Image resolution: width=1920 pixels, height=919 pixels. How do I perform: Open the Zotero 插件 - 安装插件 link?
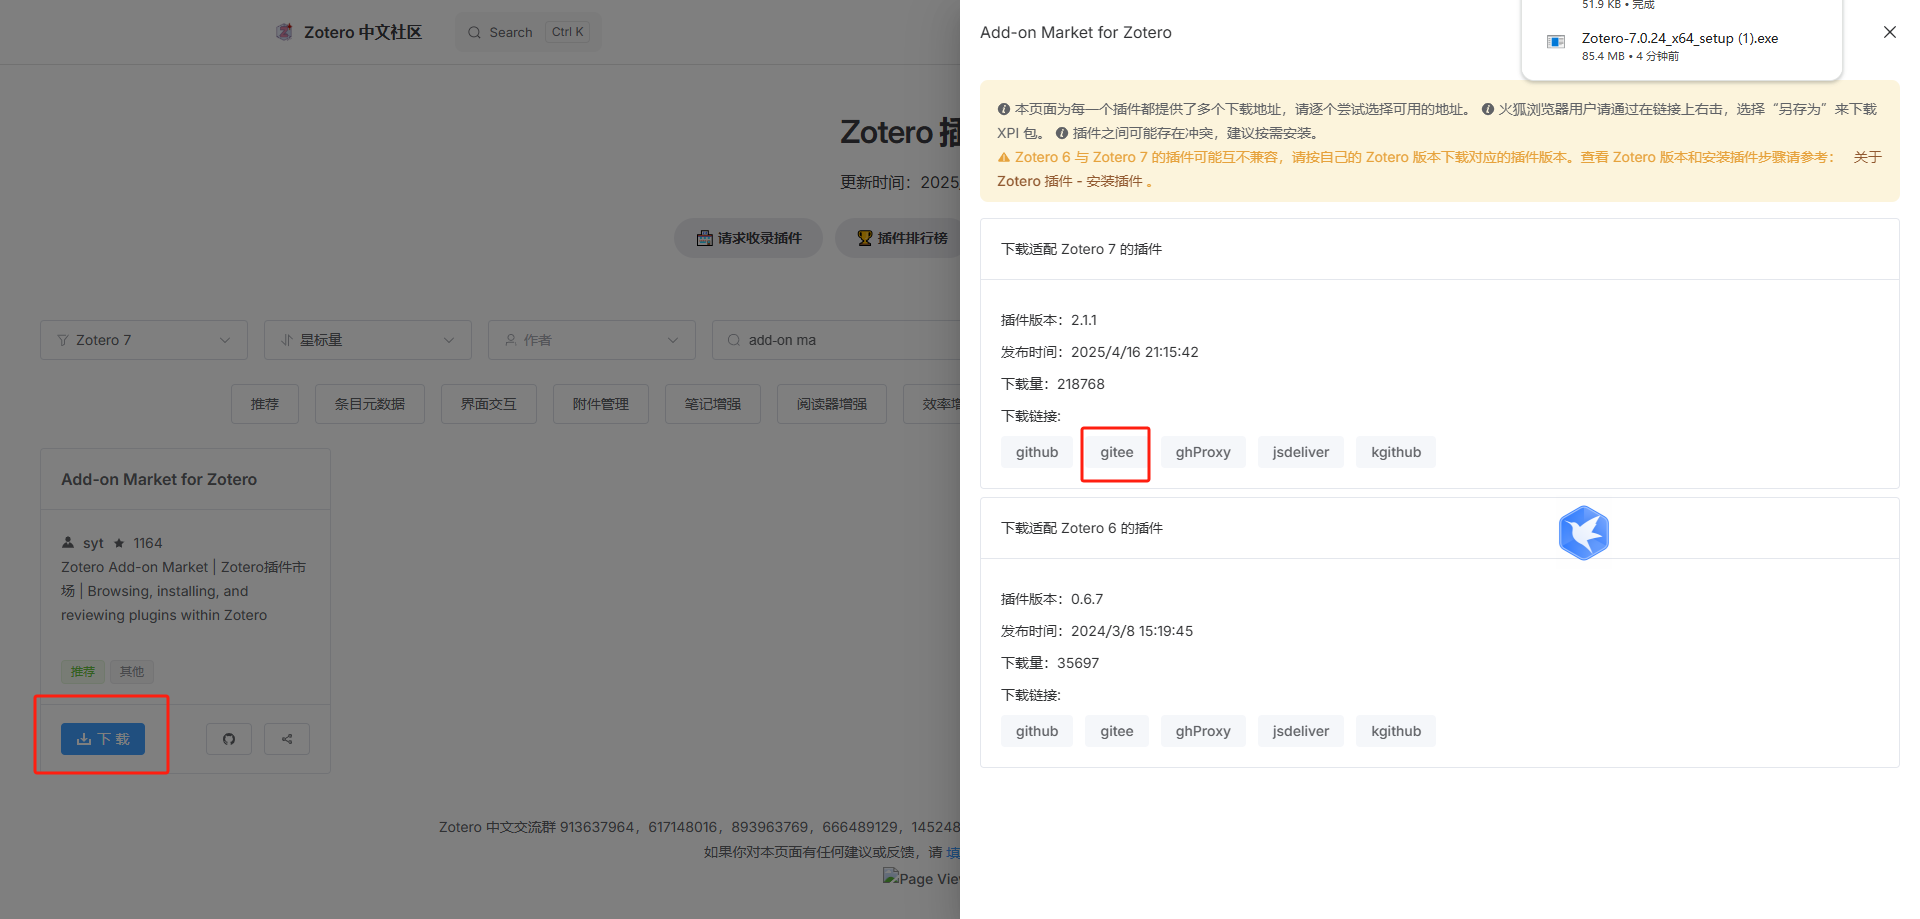point(1070,181)
